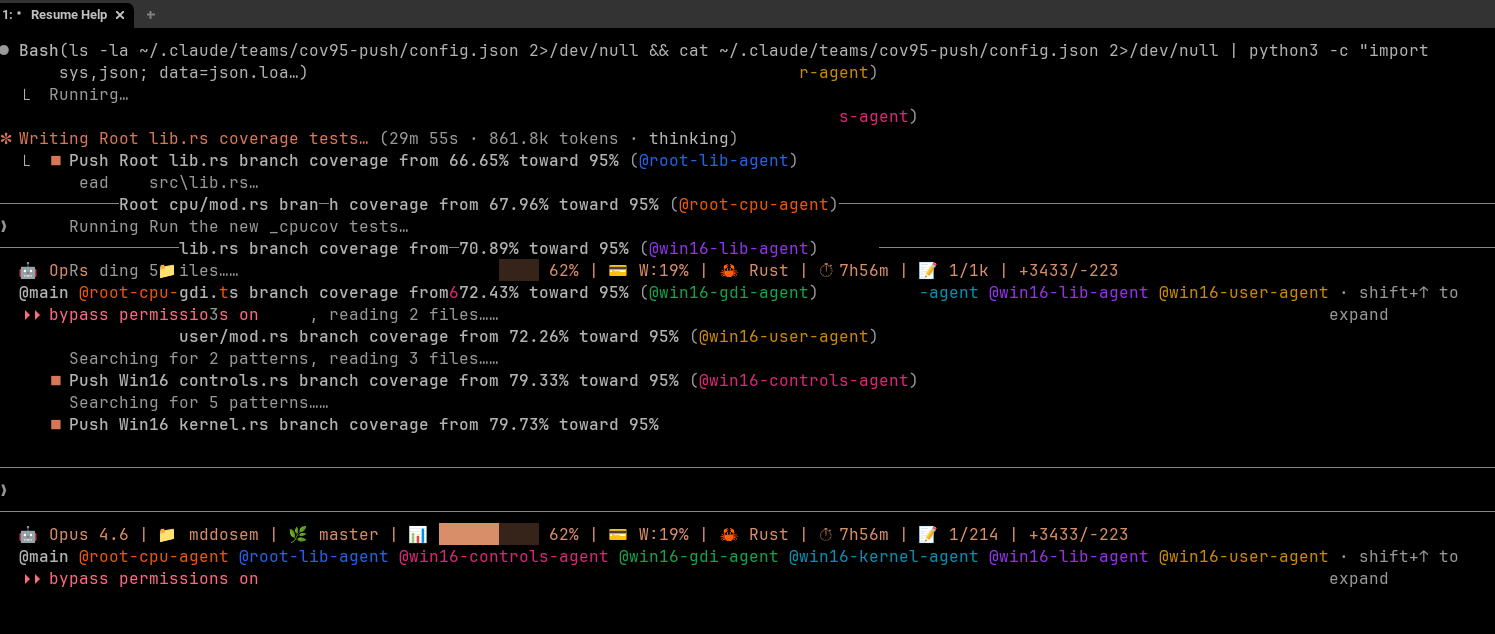Click the git branch plant icon beside master
Viewport: 1495px width, 634px height.
pyautogui.click(x=297, y=534)
